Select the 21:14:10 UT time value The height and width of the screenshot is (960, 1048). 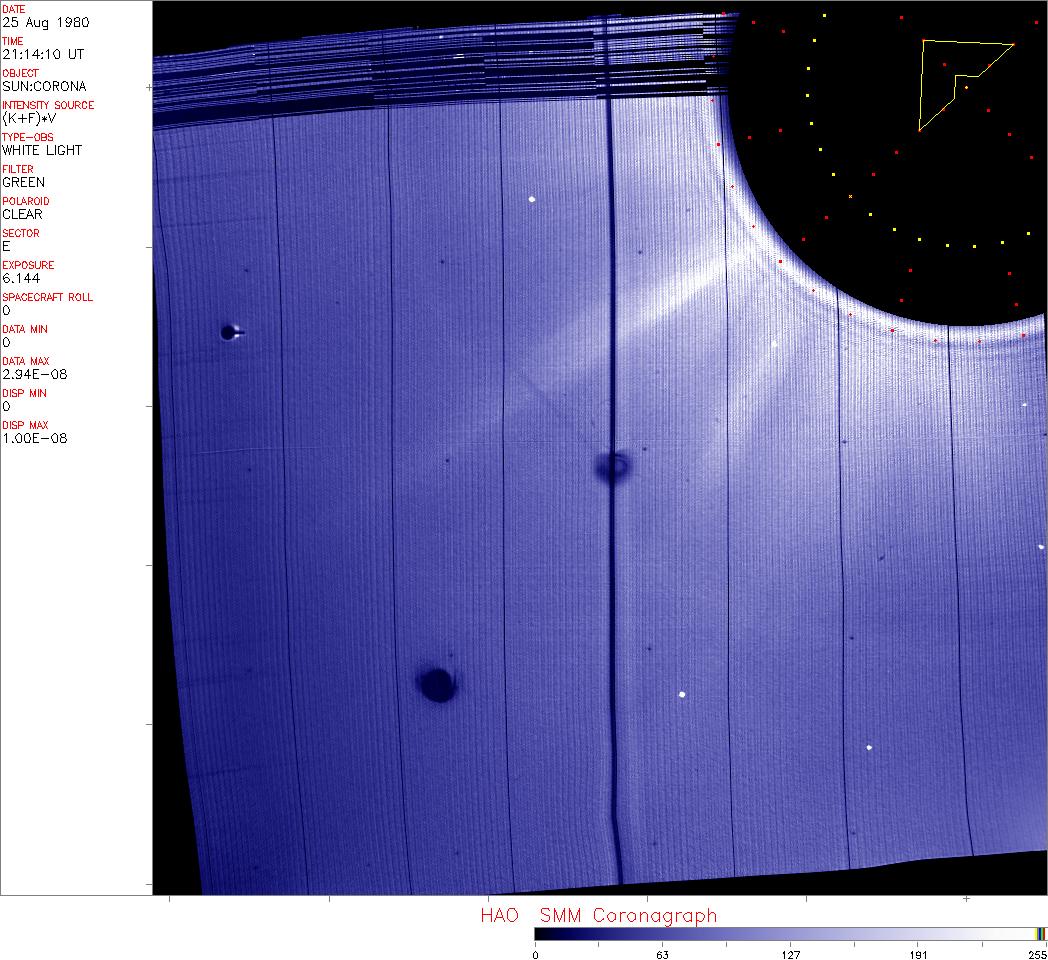coord(43,54)
